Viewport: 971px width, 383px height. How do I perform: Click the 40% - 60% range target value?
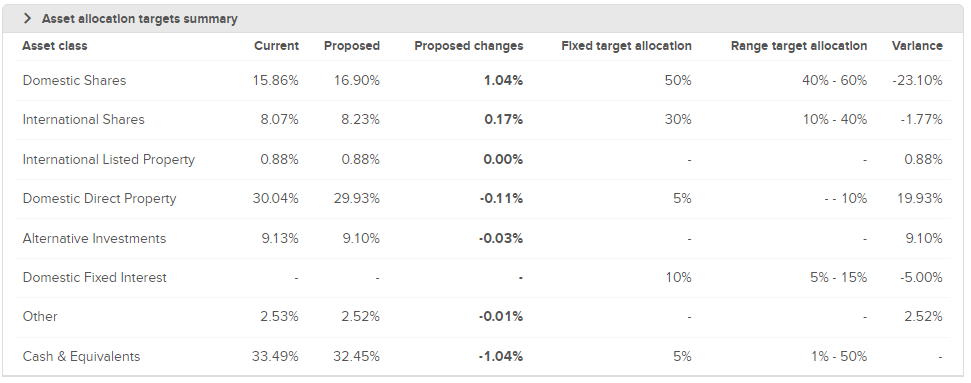click(x=835, y=81)
